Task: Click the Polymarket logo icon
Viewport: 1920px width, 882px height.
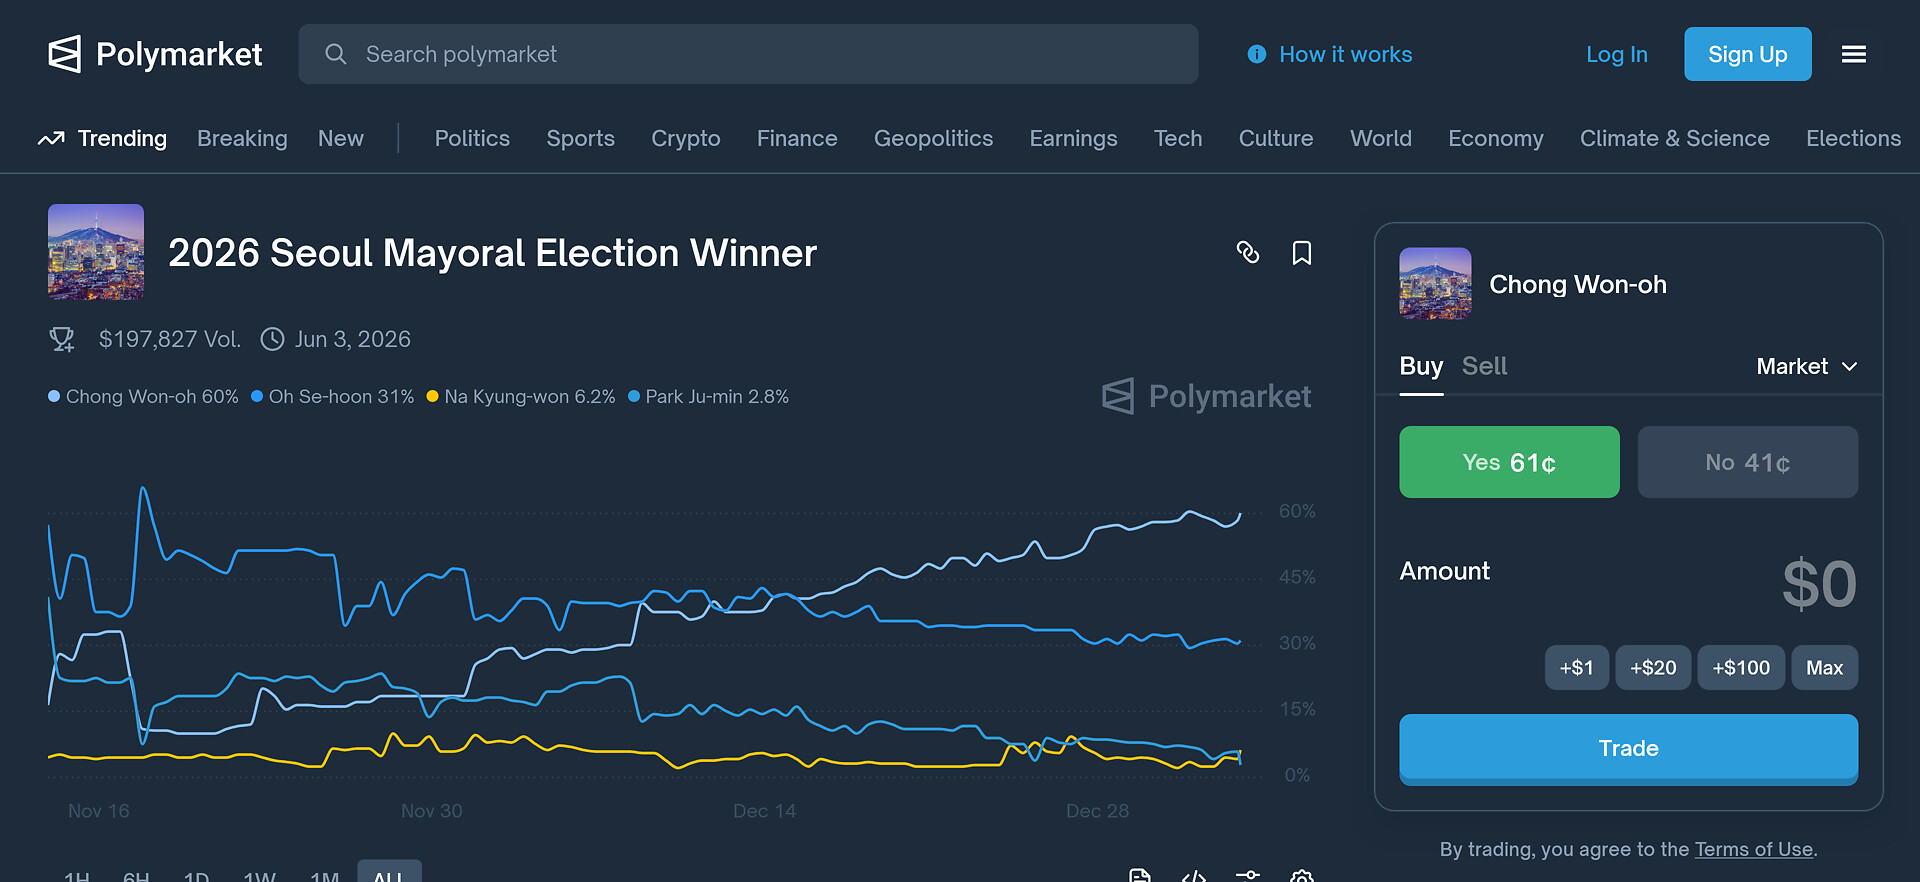Action: (x=65, y=54)
